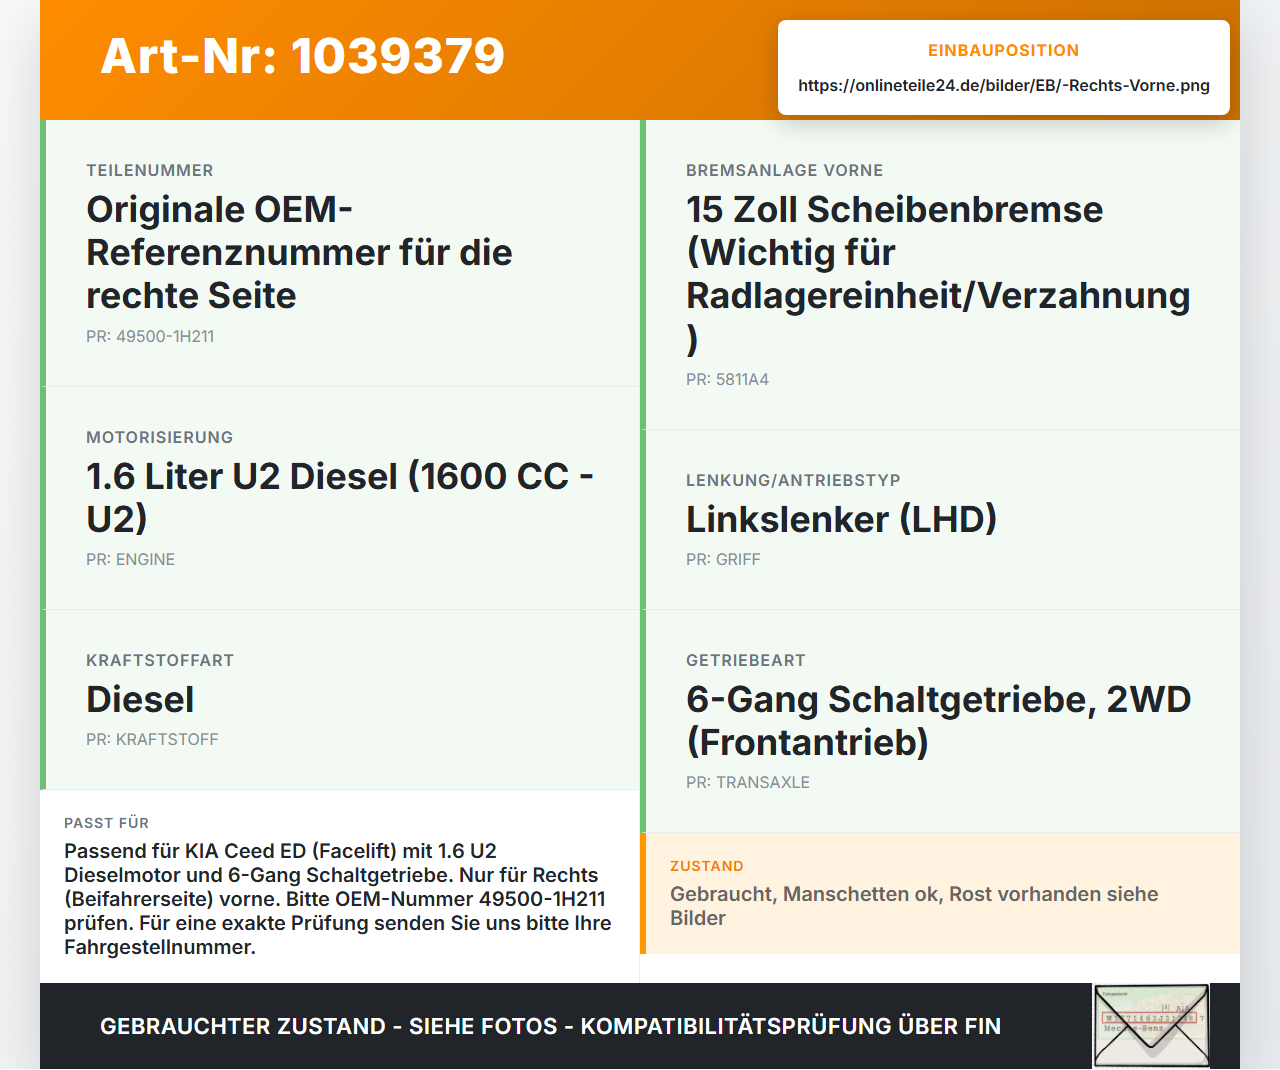
Task: Click the PASST FÜR label
Action: (106, 823)
